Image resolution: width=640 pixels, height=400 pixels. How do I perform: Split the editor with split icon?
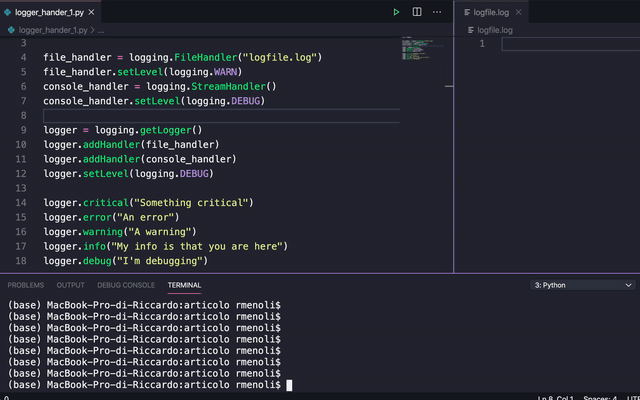click(x=417, y=12)
